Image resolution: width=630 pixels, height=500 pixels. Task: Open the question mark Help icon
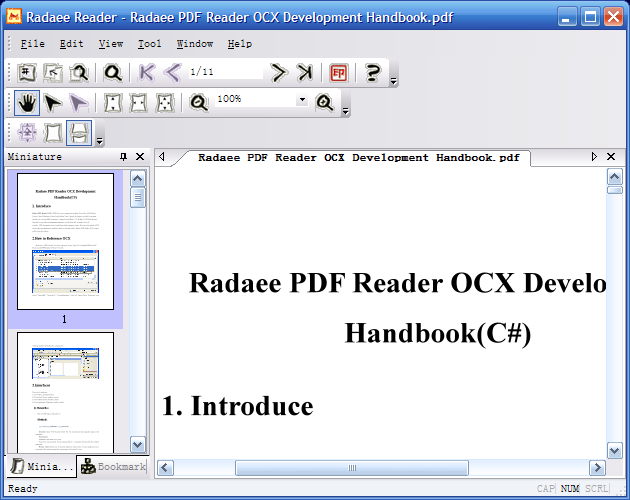point(372,73)
